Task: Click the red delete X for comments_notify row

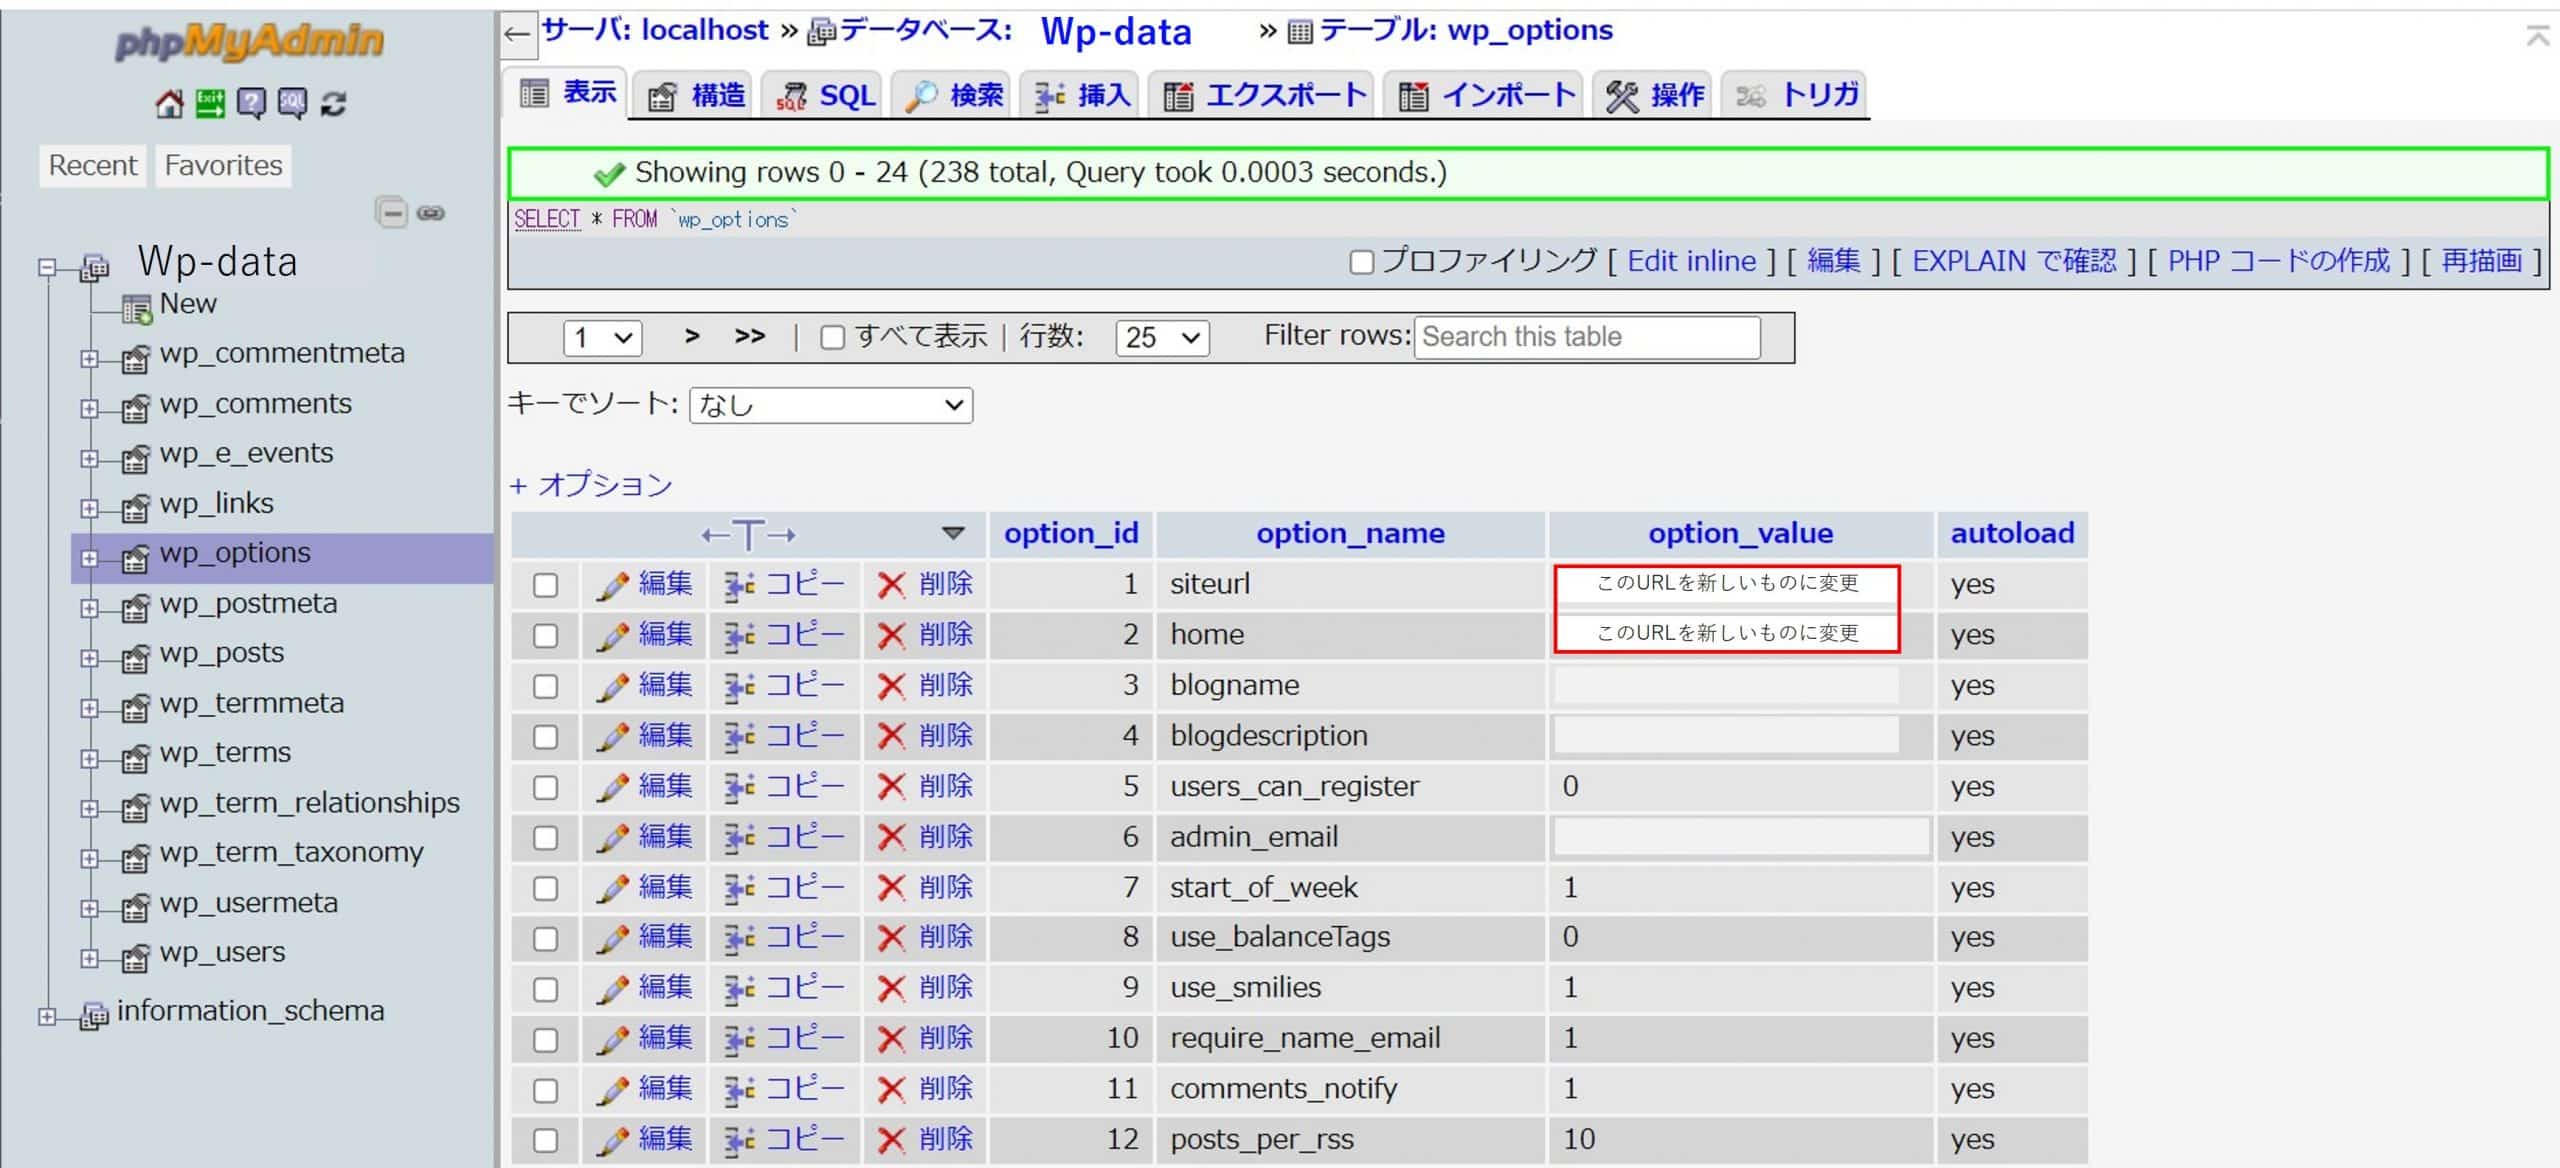Action: 891,1090
